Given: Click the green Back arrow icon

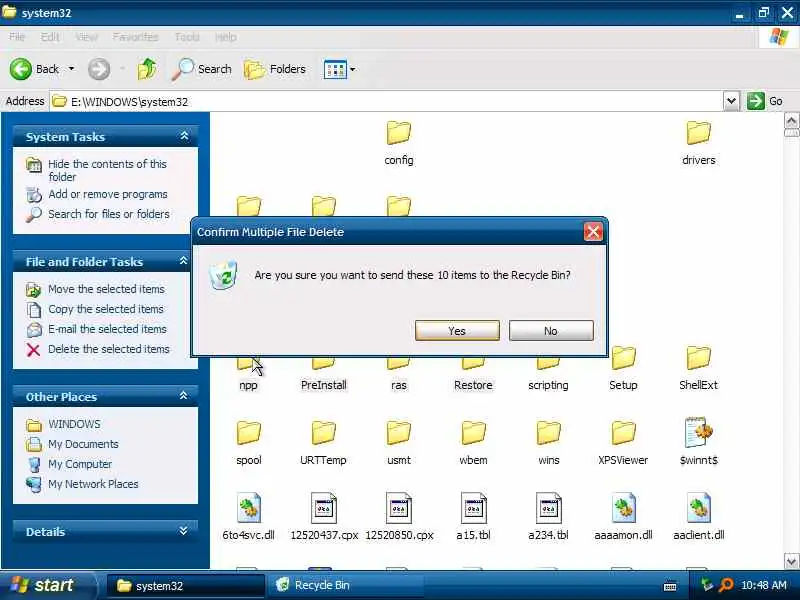Looking at the screenshot, I should 21,69.
